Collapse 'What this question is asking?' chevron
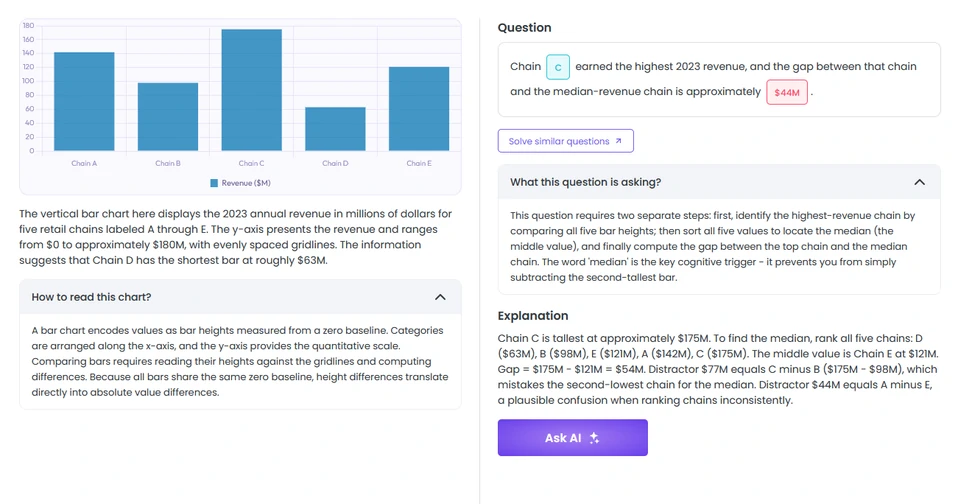Image resolution: width=958 pixels, height=504 pixels. [920, 182]
